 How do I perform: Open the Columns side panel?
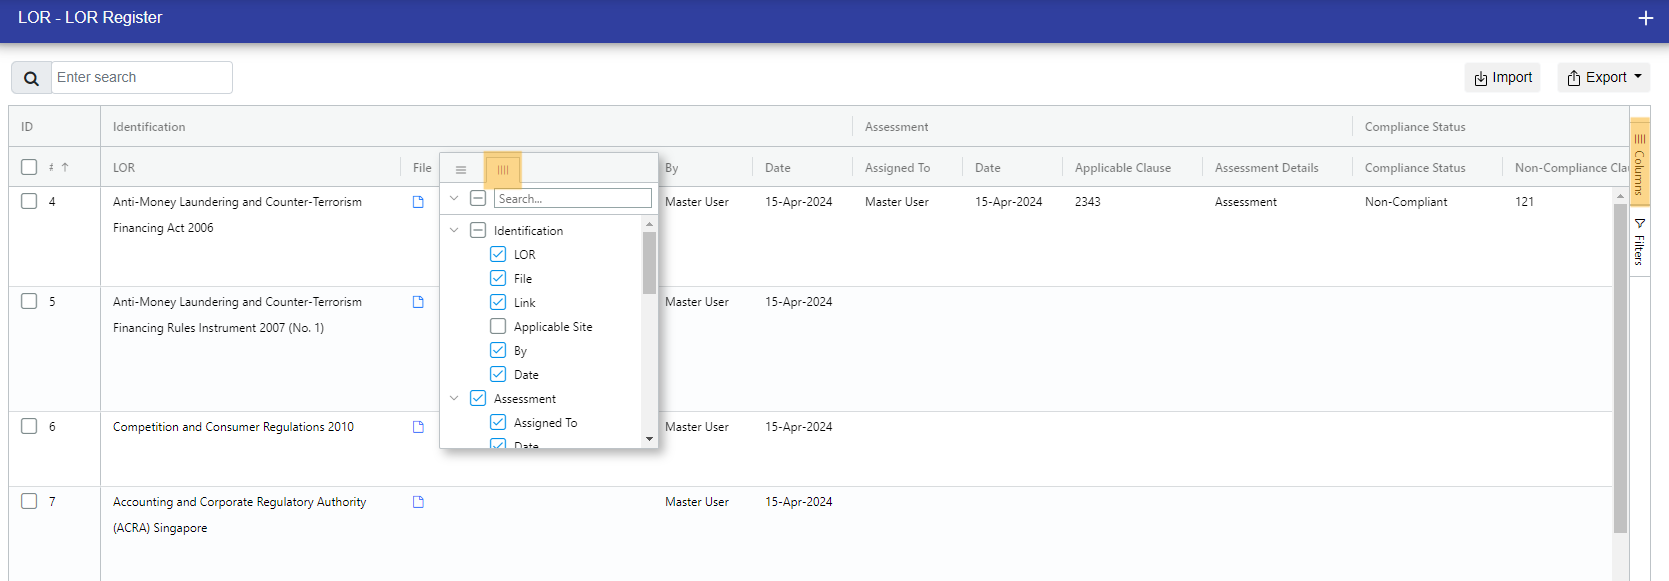1639,164
